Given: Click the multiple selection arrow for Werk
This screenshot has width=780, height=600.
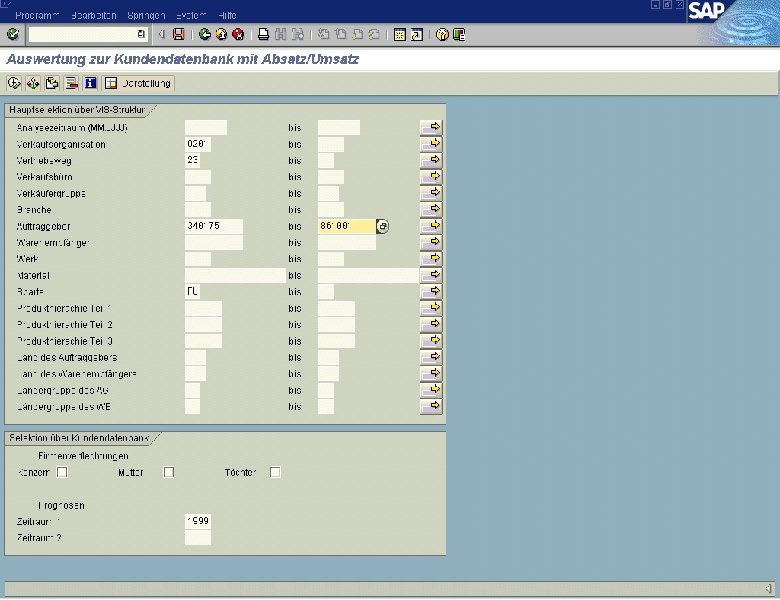Looking at the screenshot, I should click(x=431, y=259).
